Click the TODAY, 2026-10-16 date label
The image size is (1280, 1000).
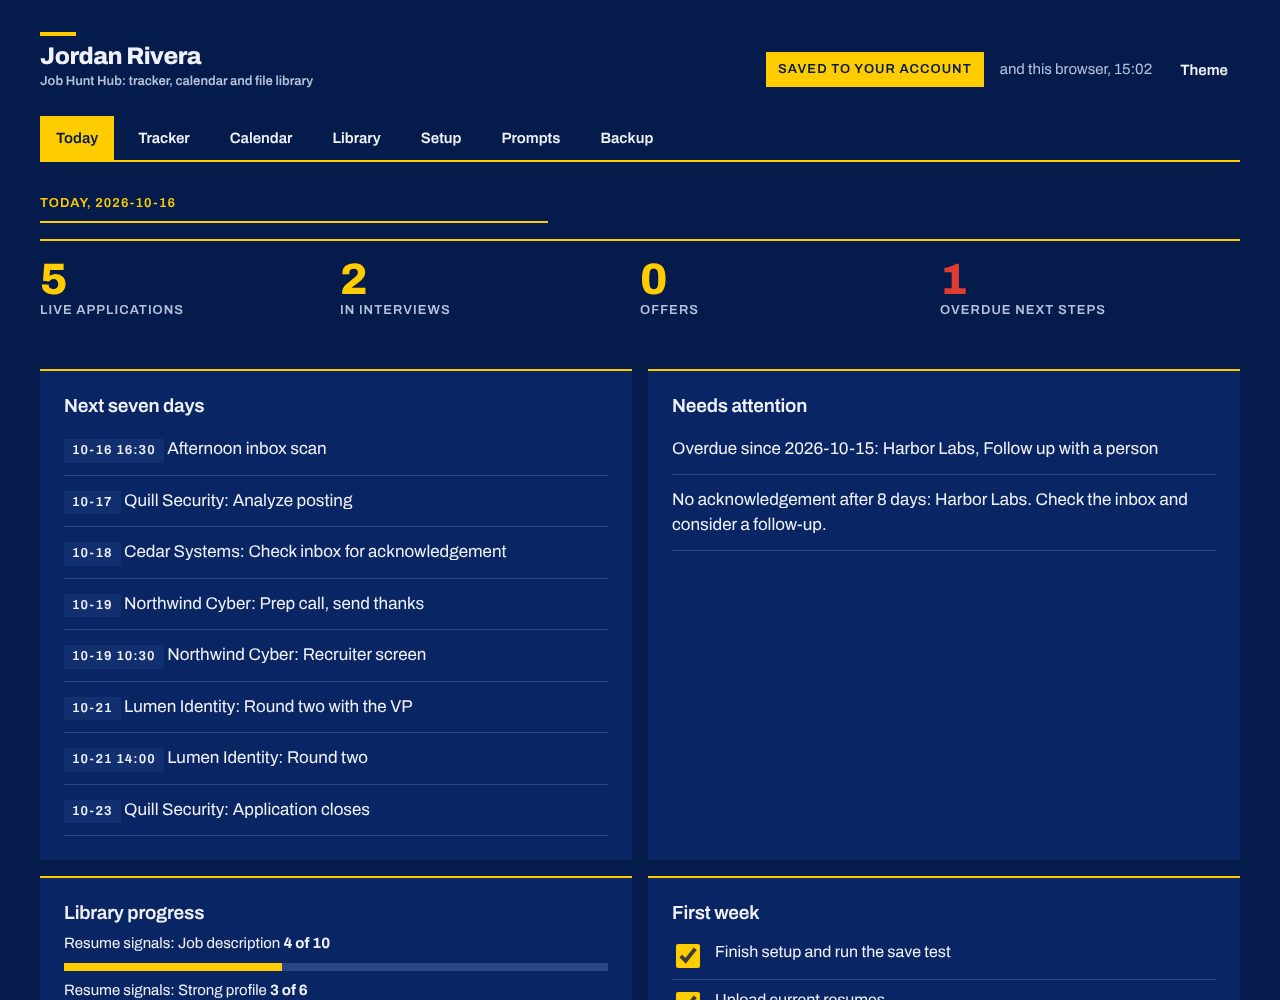point(108,203)
